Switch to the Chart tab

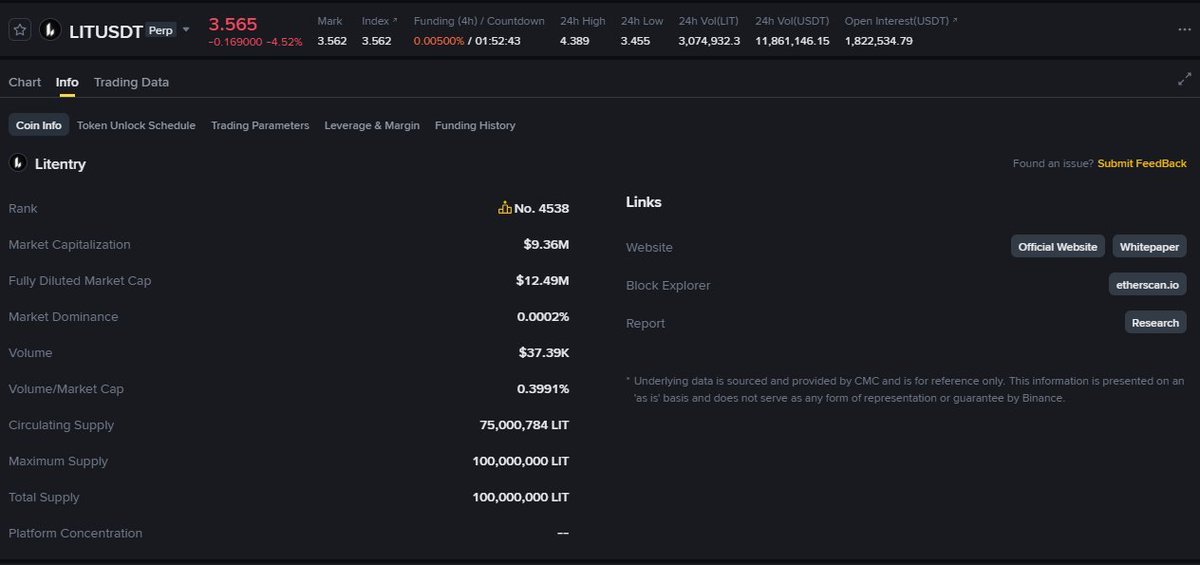(25, 82)
